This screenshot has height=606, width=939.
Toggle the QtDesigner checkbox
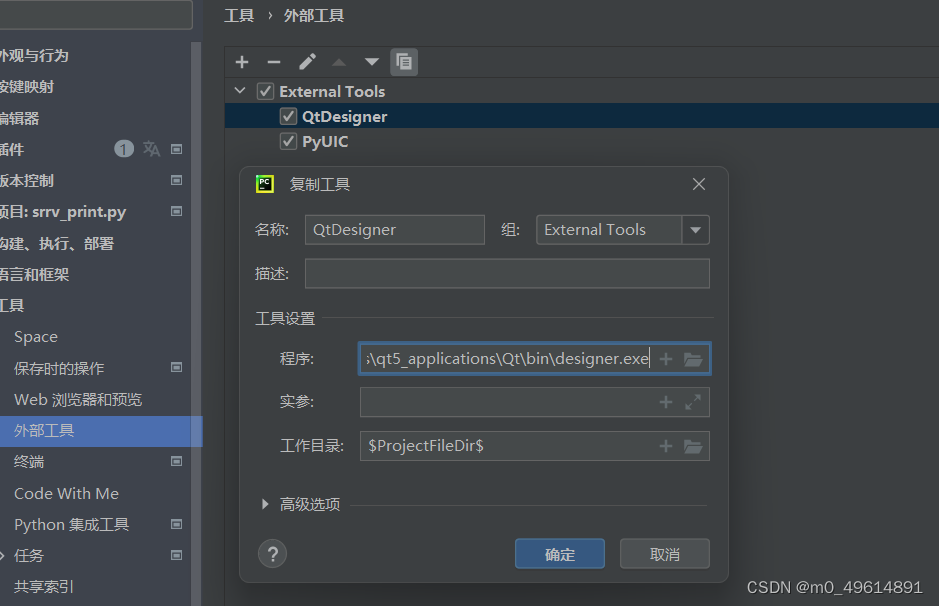point(288,116)
